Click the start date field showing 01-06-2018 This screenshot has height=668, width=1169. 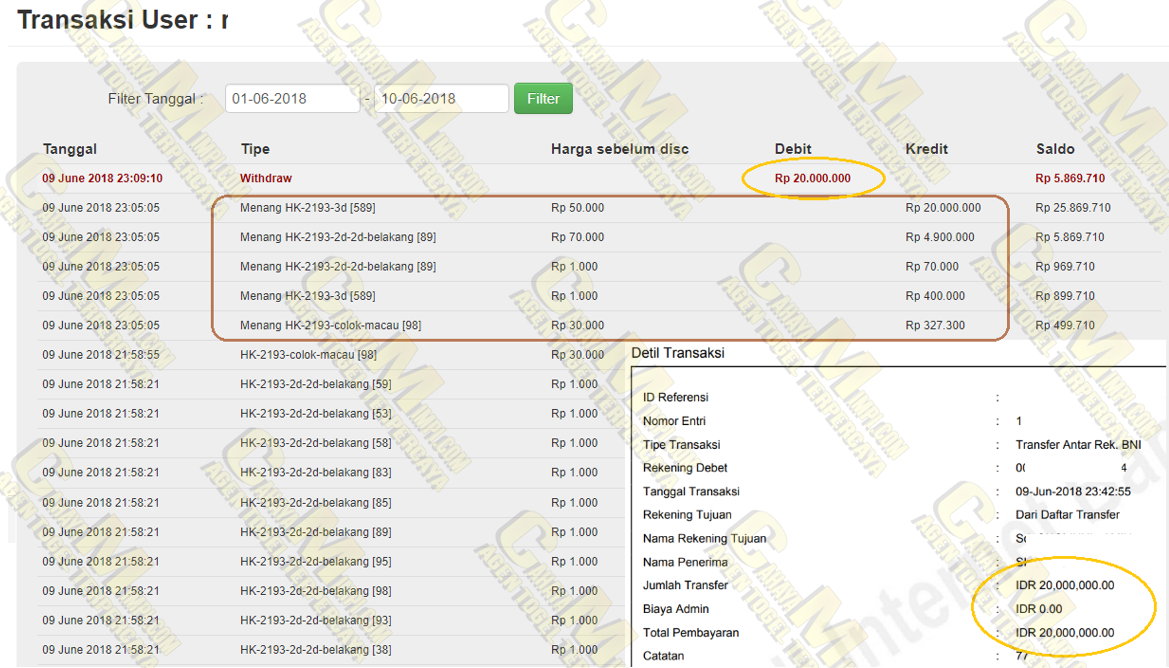(291, 99)
